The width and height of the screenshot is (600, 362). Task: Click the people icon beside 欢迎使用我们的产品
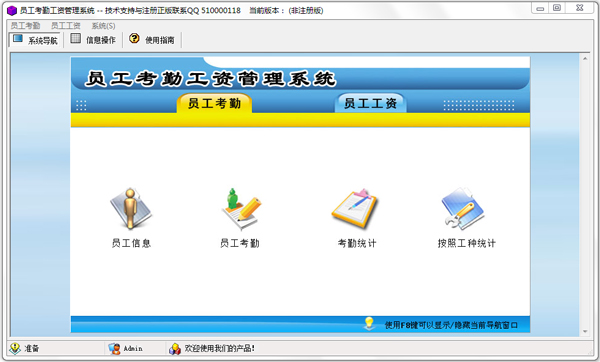point(175,349)
